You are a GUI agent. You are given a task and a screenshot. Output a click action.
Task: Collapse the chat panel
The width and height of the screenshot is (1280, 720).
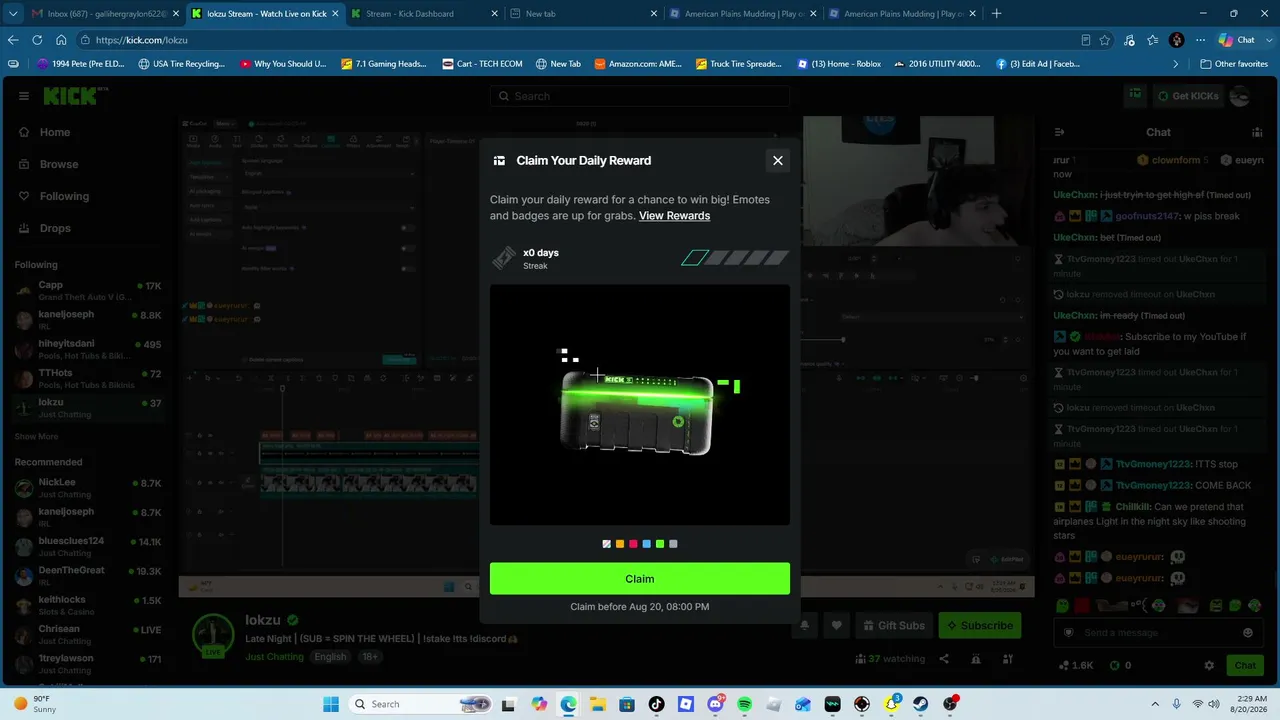click(x=1060, y=132)
